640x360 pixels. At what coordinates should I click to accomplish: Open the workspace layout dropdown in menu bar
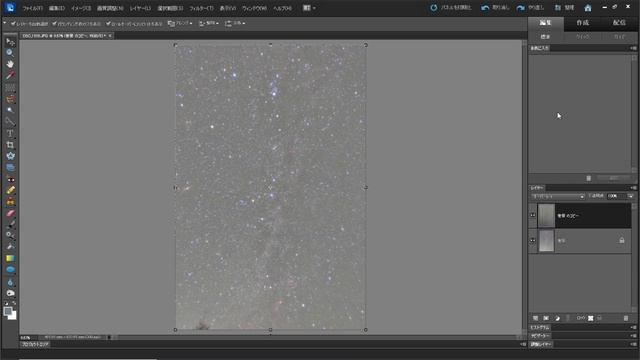point(309,8)
